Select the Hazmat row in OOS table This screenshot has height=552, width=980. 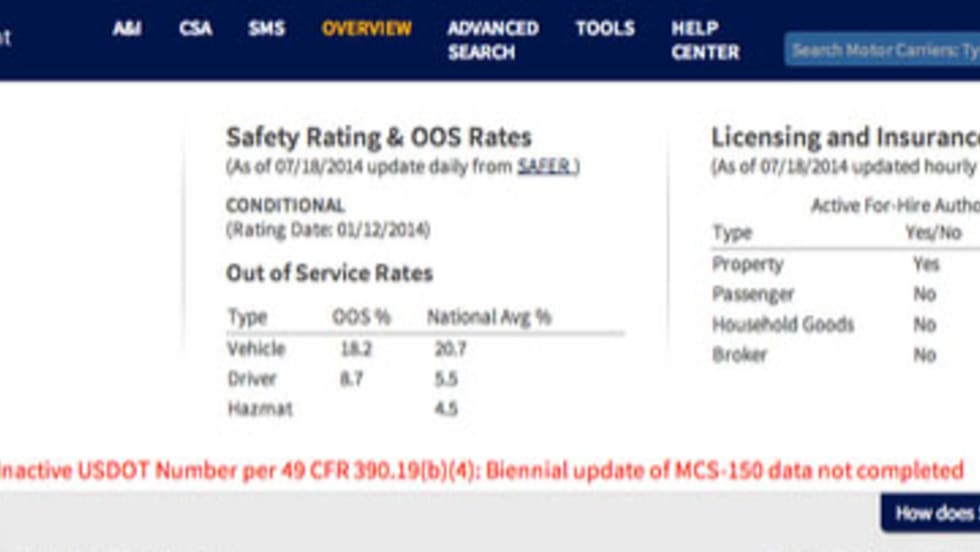click(260, 409)
